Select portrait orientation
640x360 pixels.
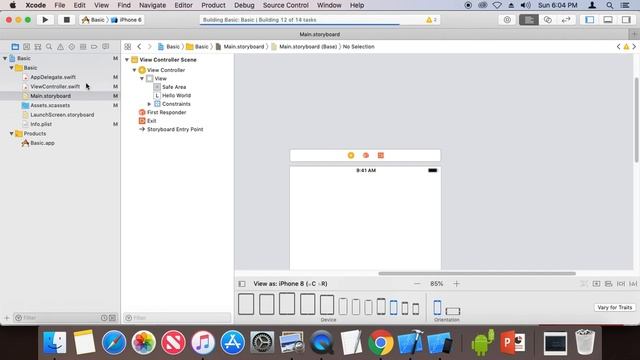437,307
